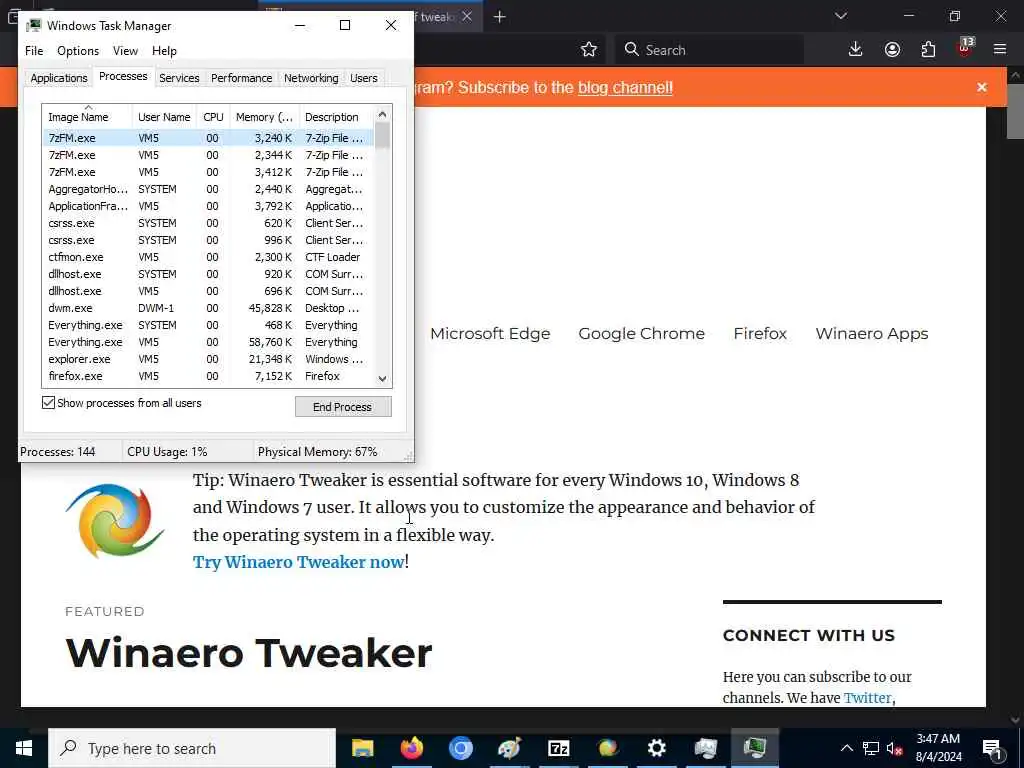
Task: Open the Google Chrome menu item
Action: pos(641,334)
